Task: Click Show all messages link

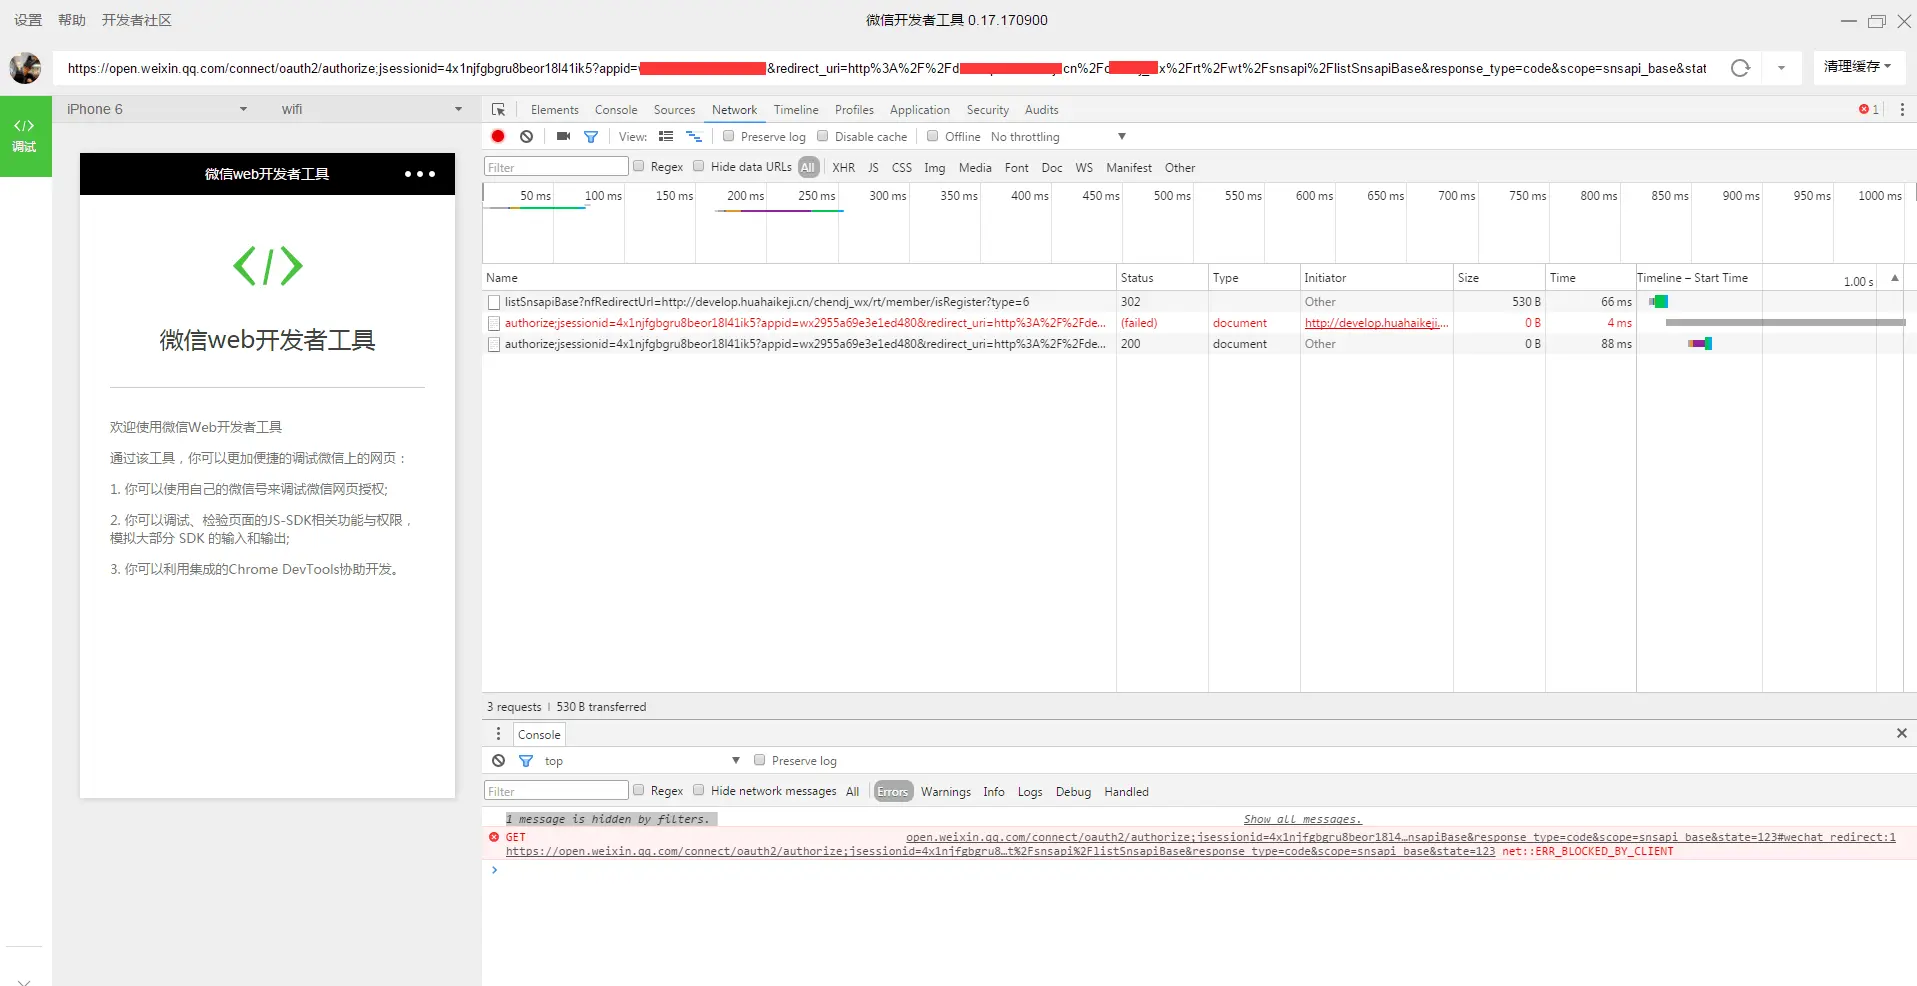Action: click(x=1302, y=819)
